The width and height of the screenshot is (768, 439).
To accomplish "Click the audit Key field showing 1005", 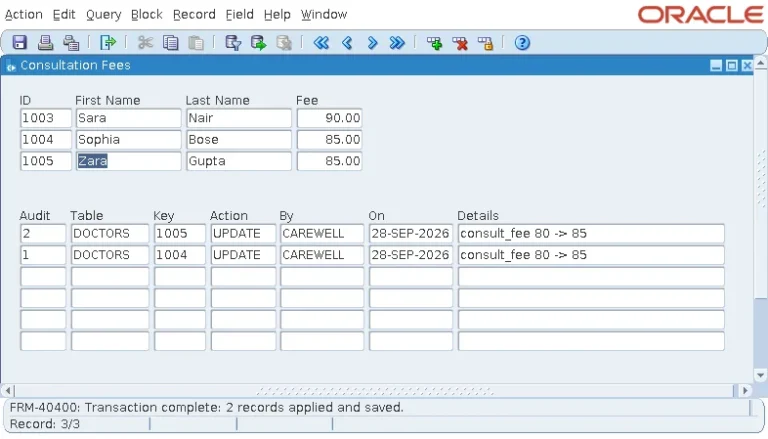I will tap(180, 234).
